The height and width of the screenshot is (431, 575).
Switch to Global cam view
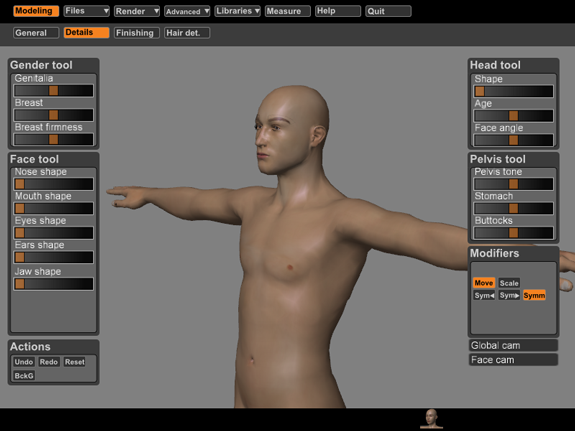pos(513,346)
